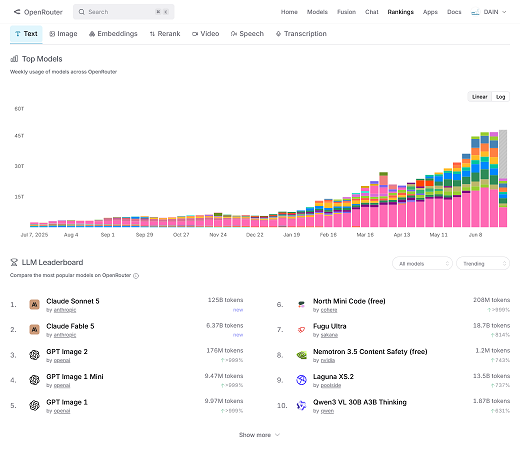Click the Search input field
Image resolution: width=520 pixels, height=461 pixels.
coord(124,12)
